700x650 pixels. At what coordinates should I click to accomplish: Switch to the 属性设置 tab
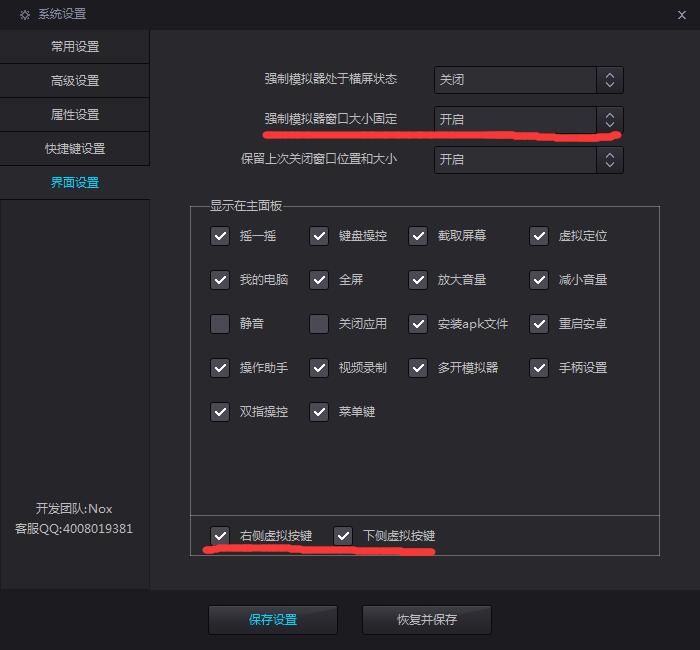(x=75, y=114)
